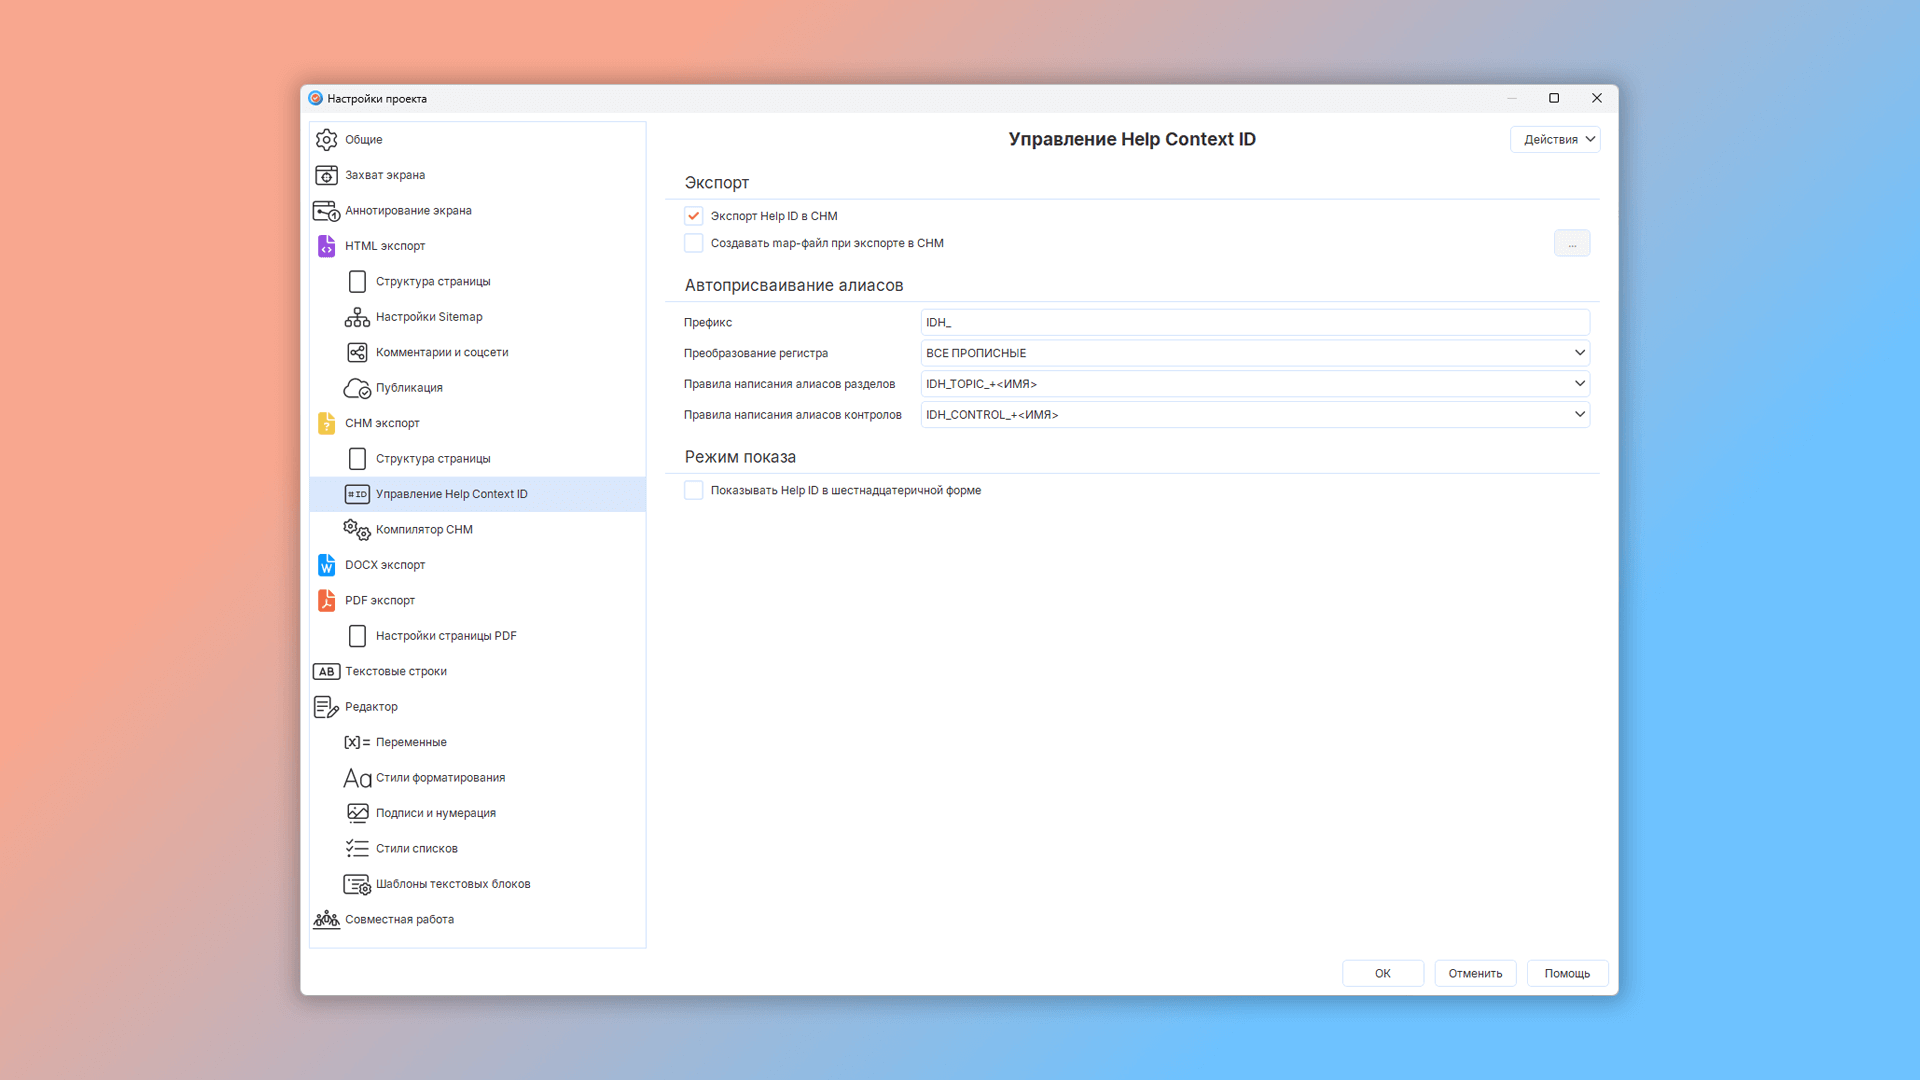
Task: Click the Screen capture (Захват экрана) icon
Action: point(326,175)
